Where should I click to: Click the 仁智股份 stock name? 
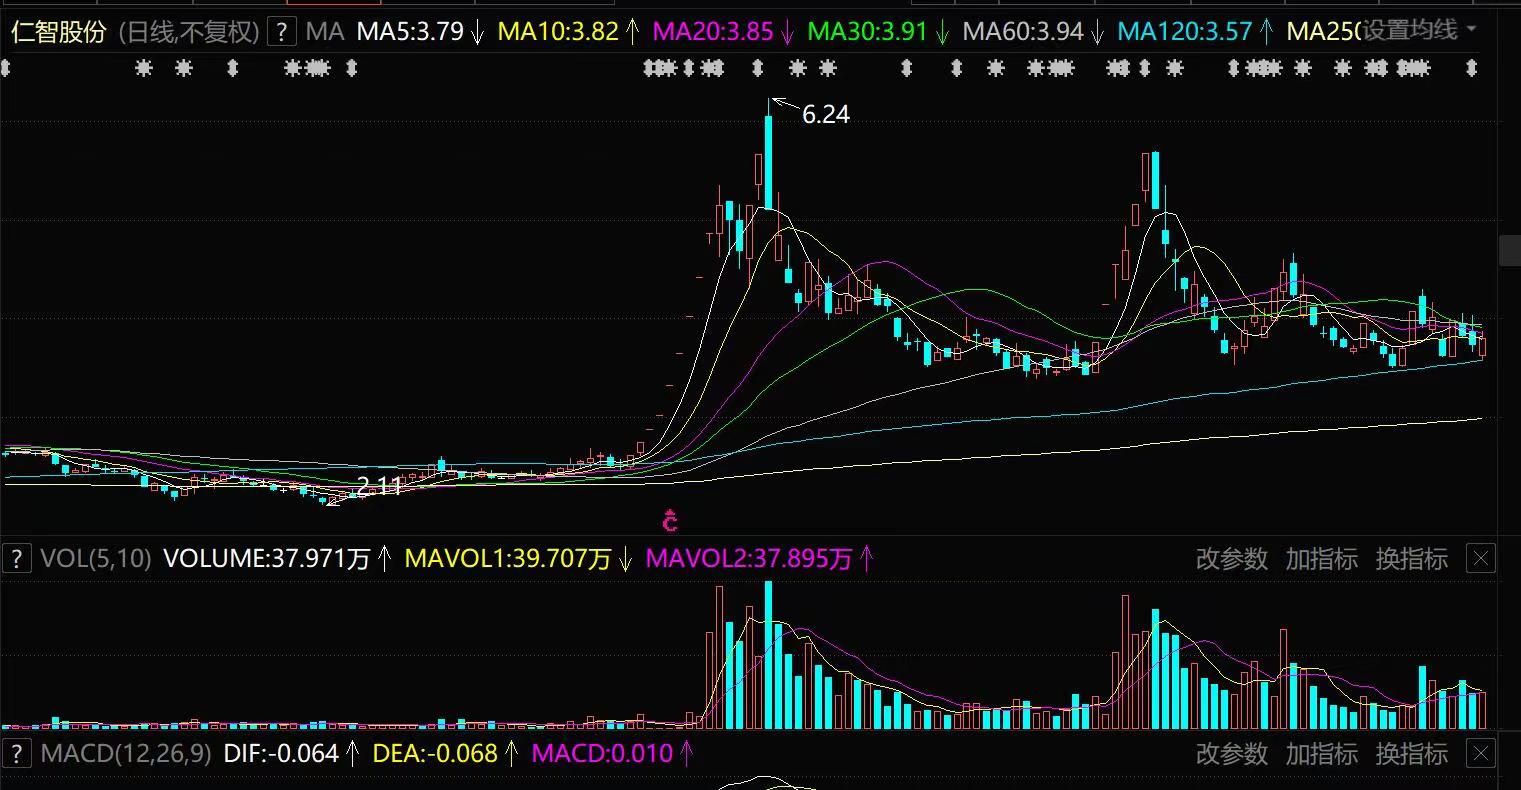[58, 32]
